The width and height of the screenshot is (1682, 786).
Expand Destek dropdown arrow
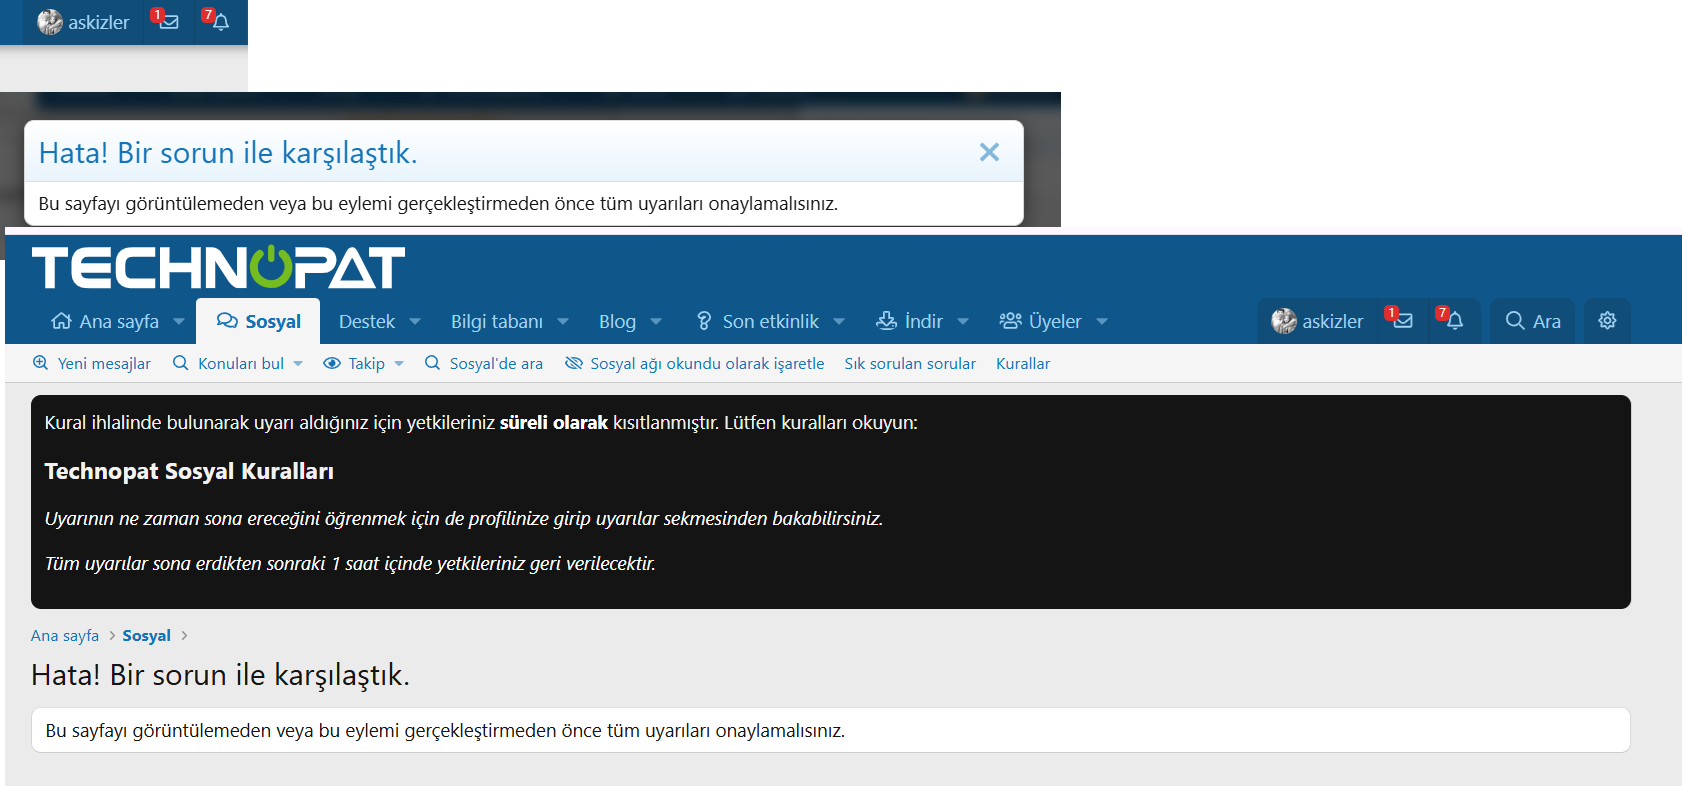[415, 321]
